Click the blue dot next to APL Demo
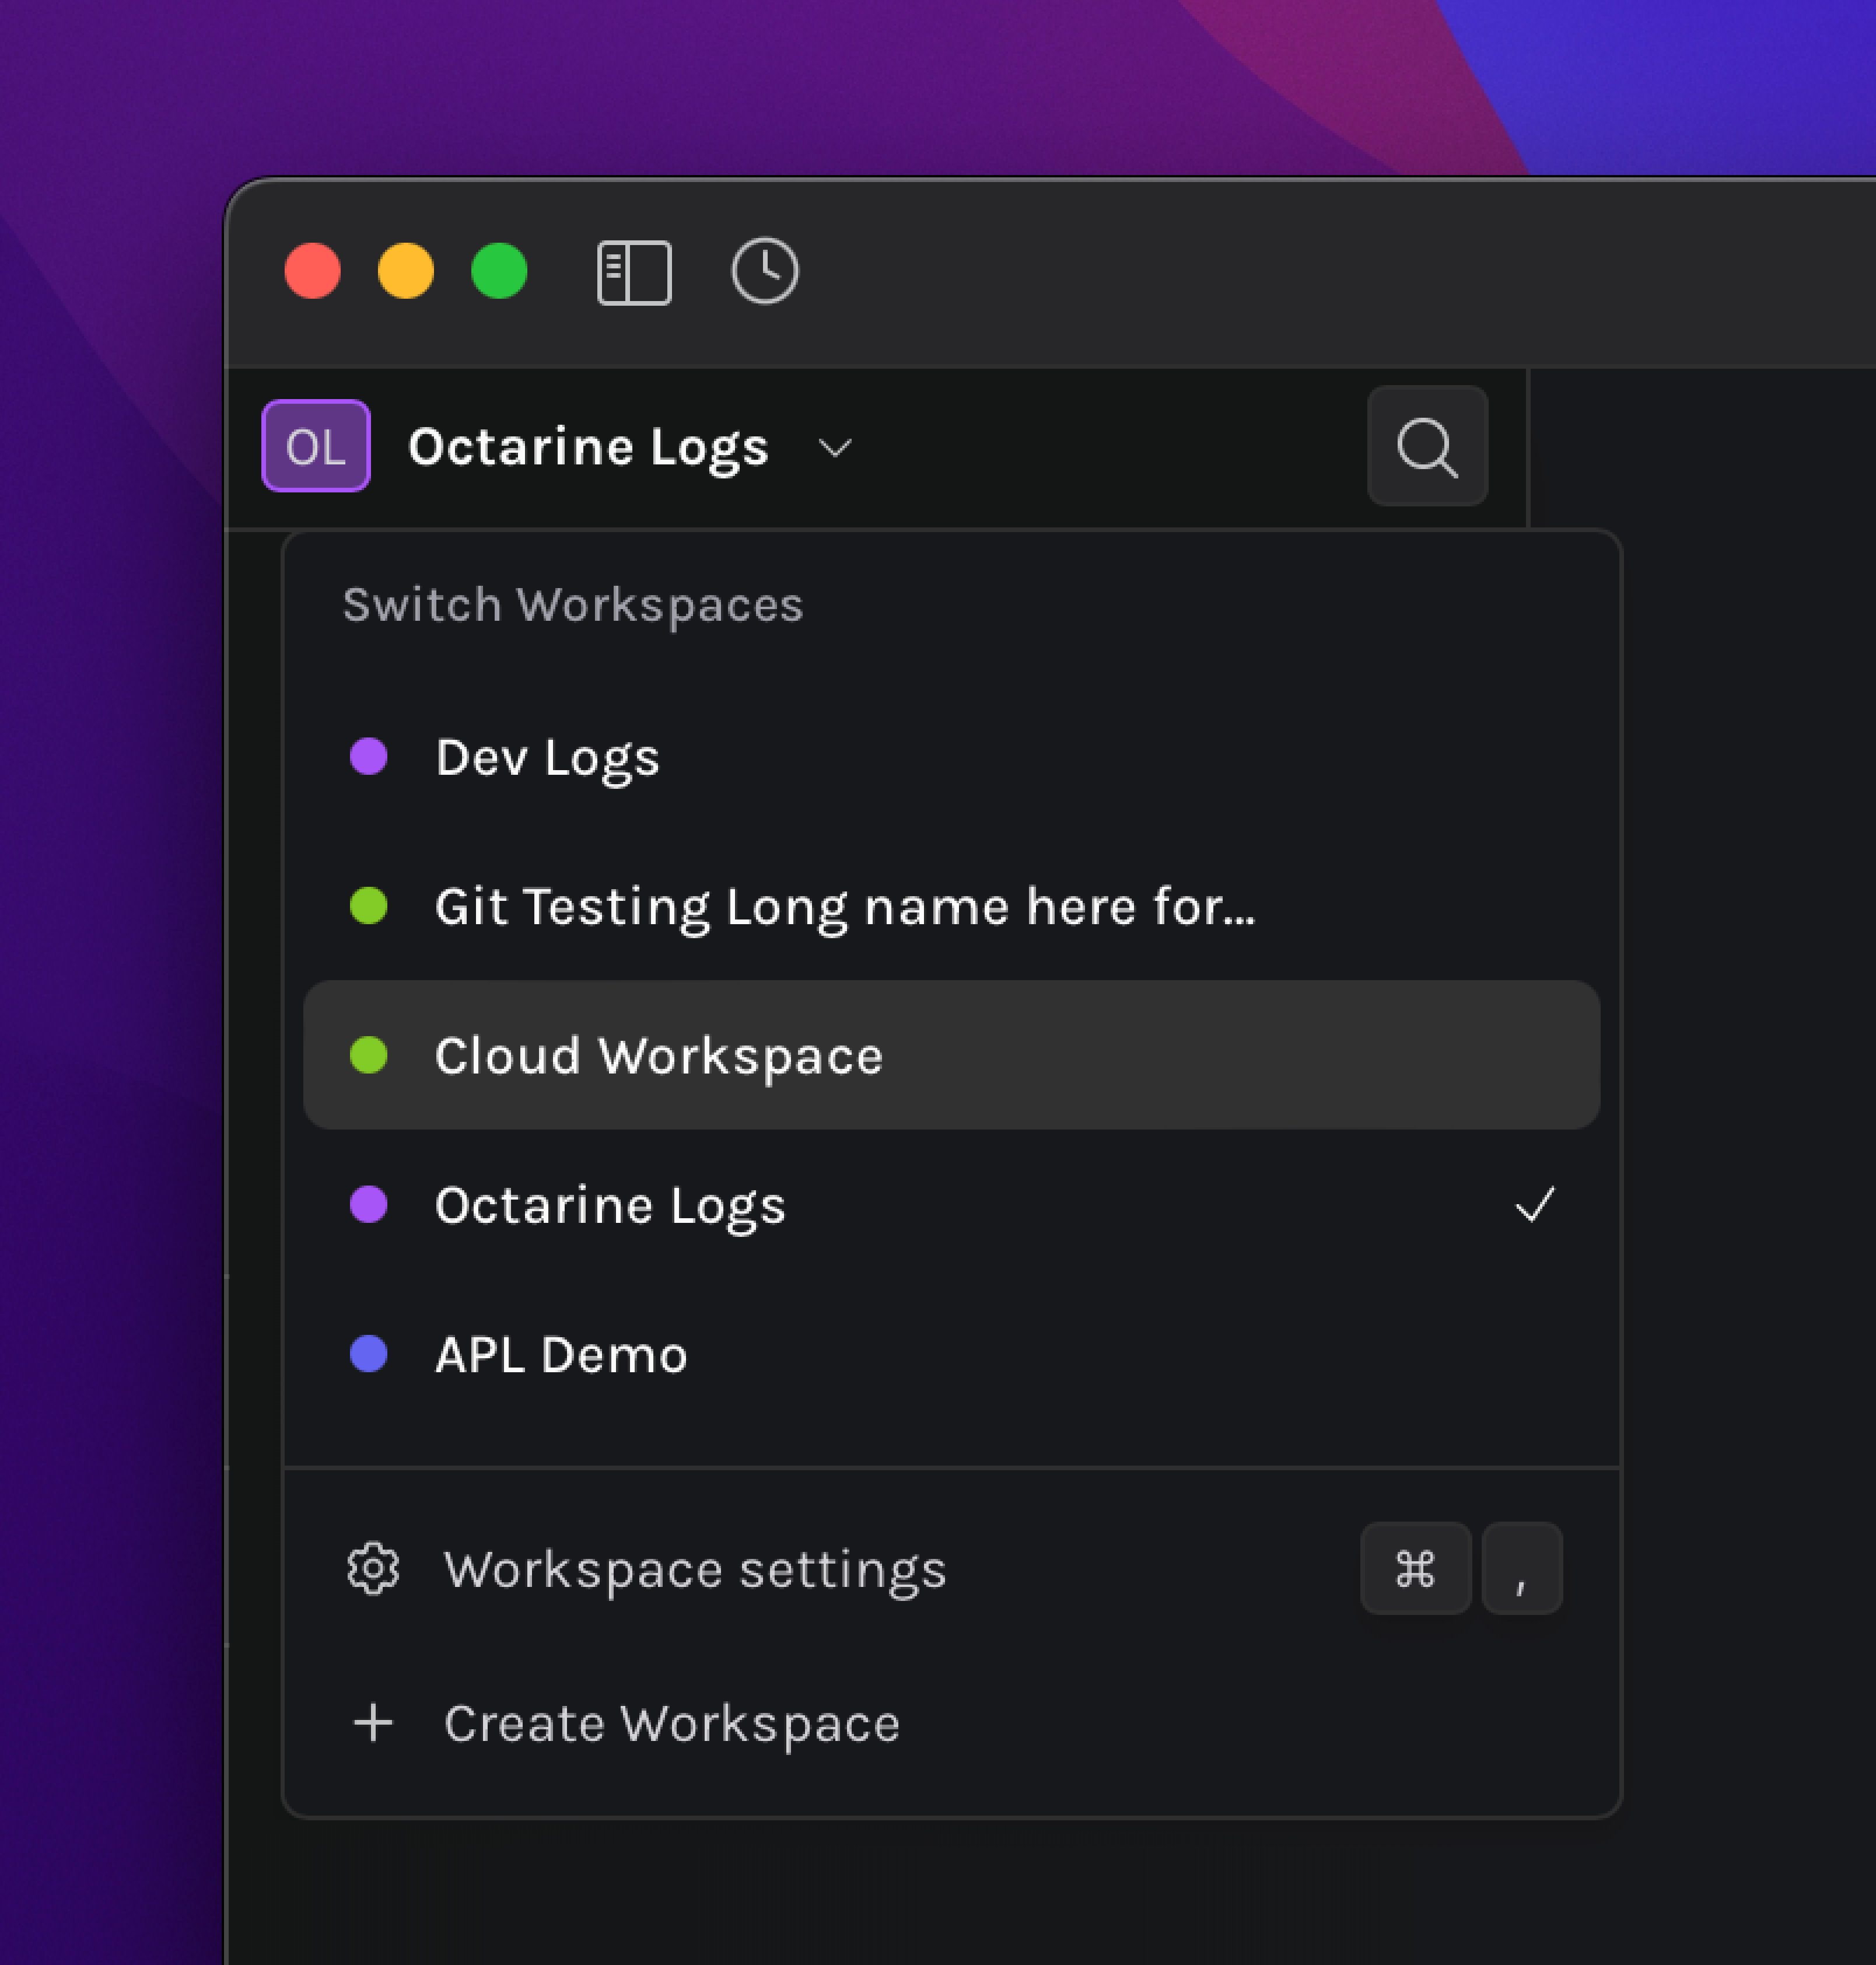Image resolution: width=1876 pixels, height=1965 pixels. tap(368, 1353)
